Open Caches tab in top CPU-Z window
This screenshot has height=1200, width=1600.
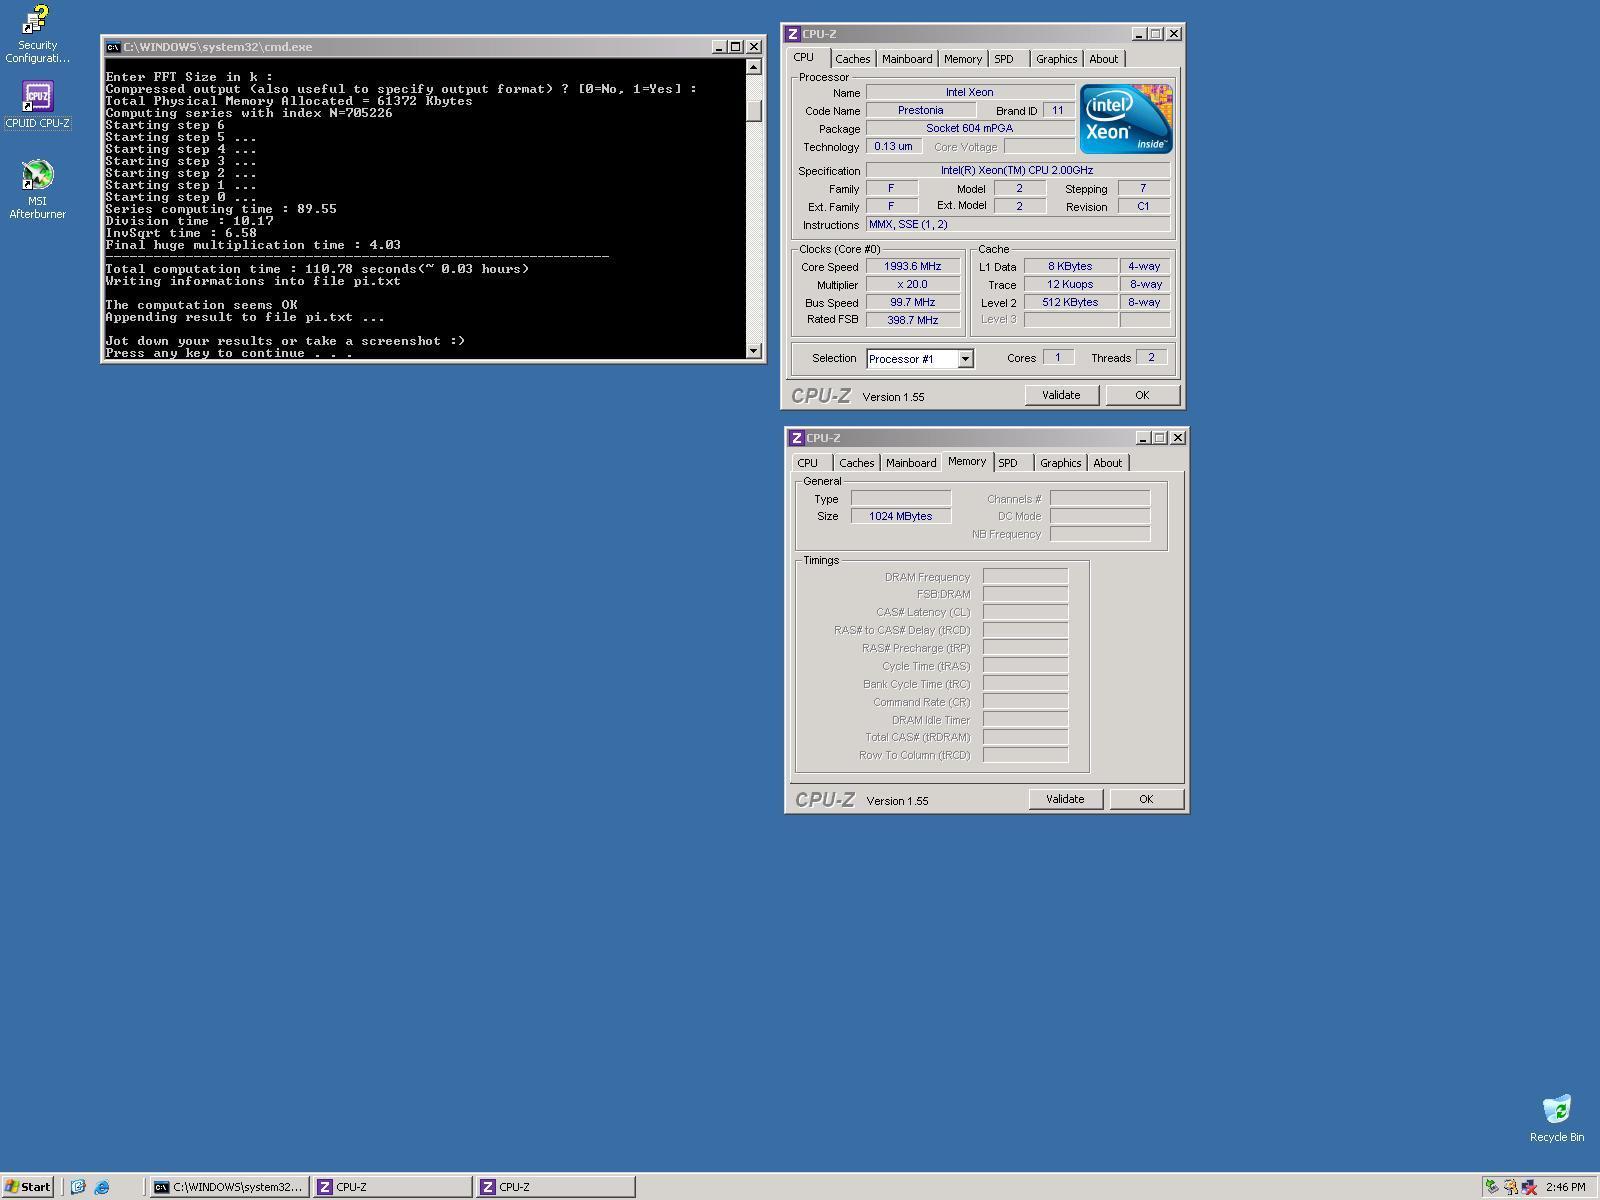point(853,59)
